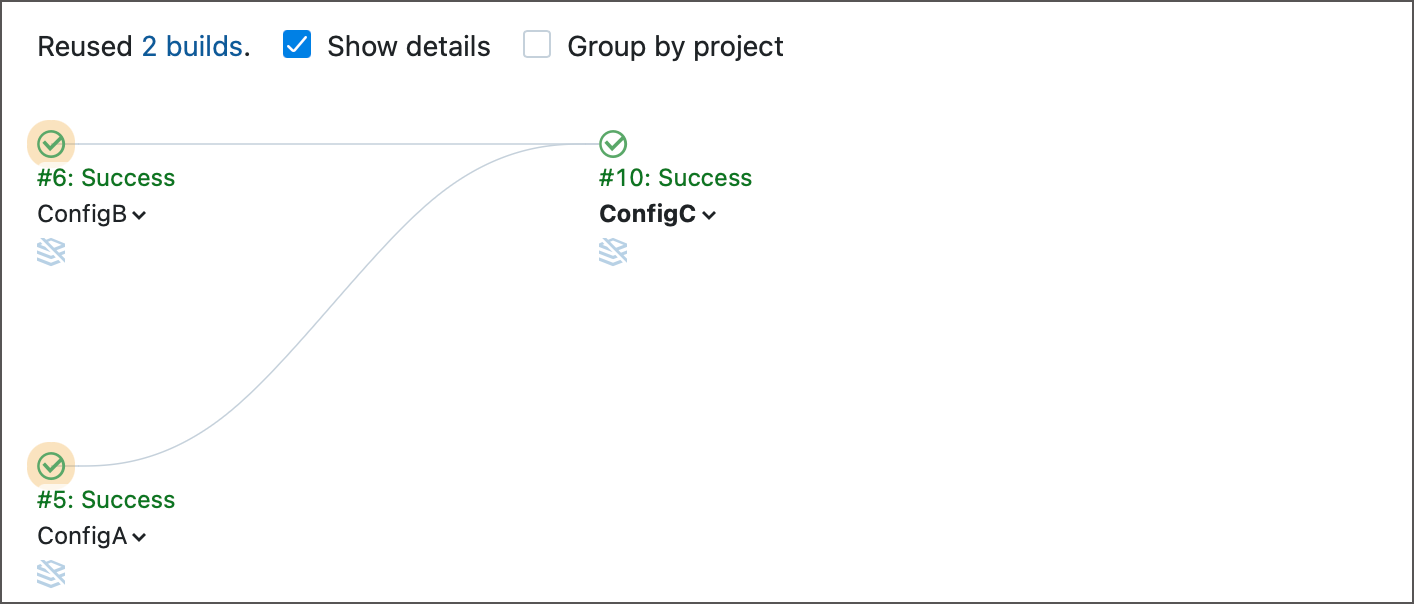Open build #6: Success
This screenshot has width=1414, height=604.
point(106,177)
